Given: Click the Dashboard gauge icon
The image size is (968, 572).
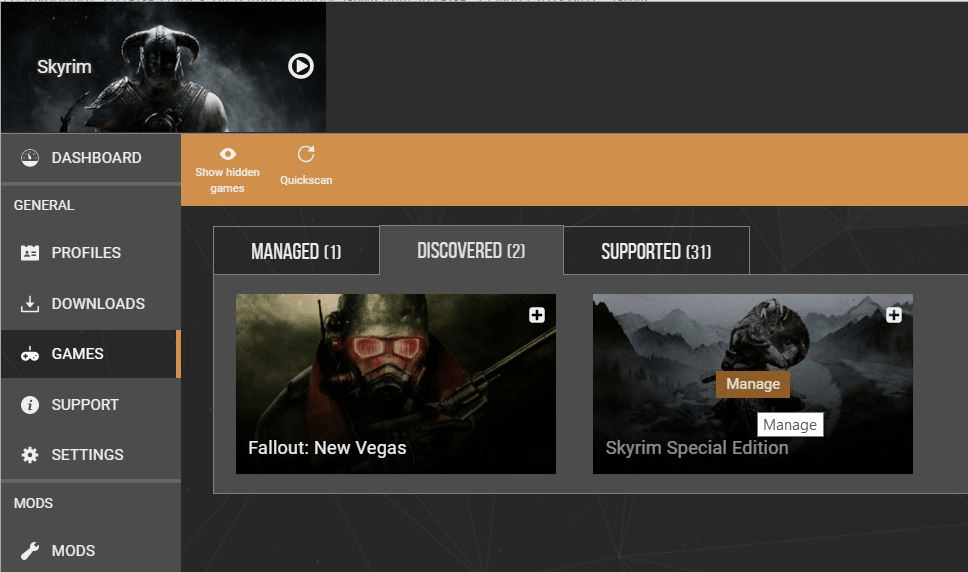Looking at the screenshot, I should point(30,158).
